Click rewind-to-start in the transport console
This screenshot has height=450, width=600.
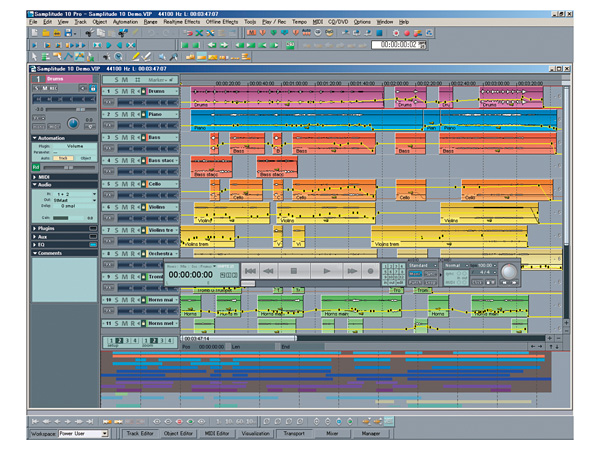pyautogui.click(x=250, y=271)
